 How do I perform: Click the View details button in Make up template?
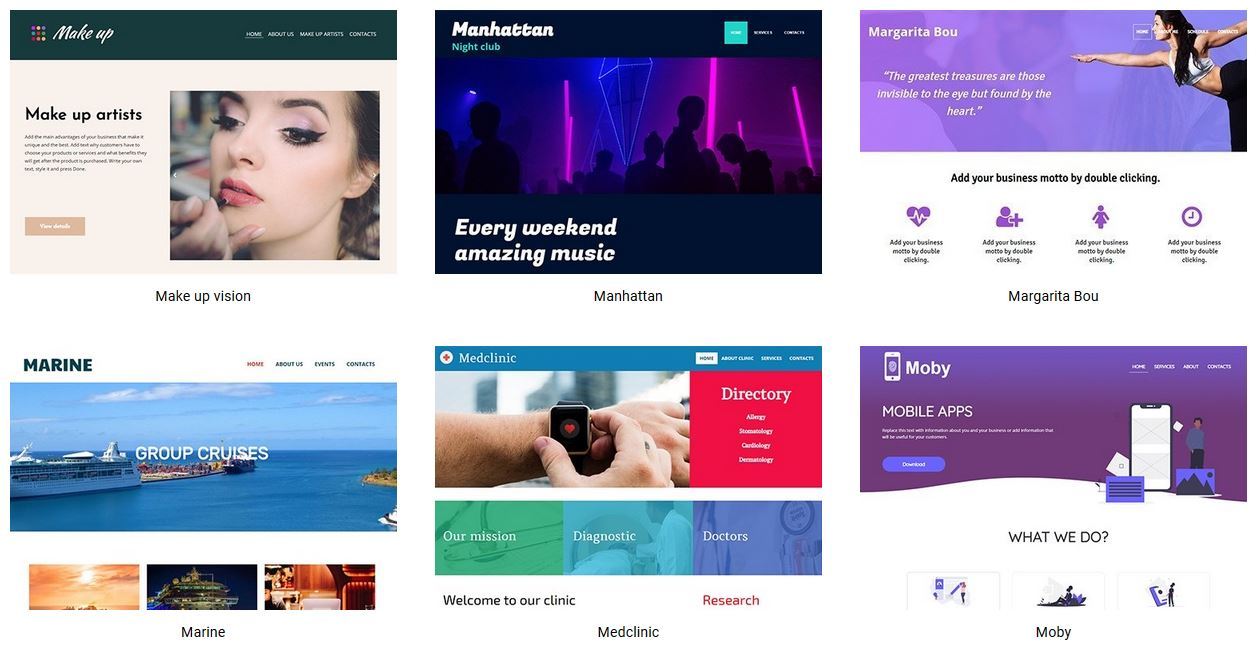55,226
